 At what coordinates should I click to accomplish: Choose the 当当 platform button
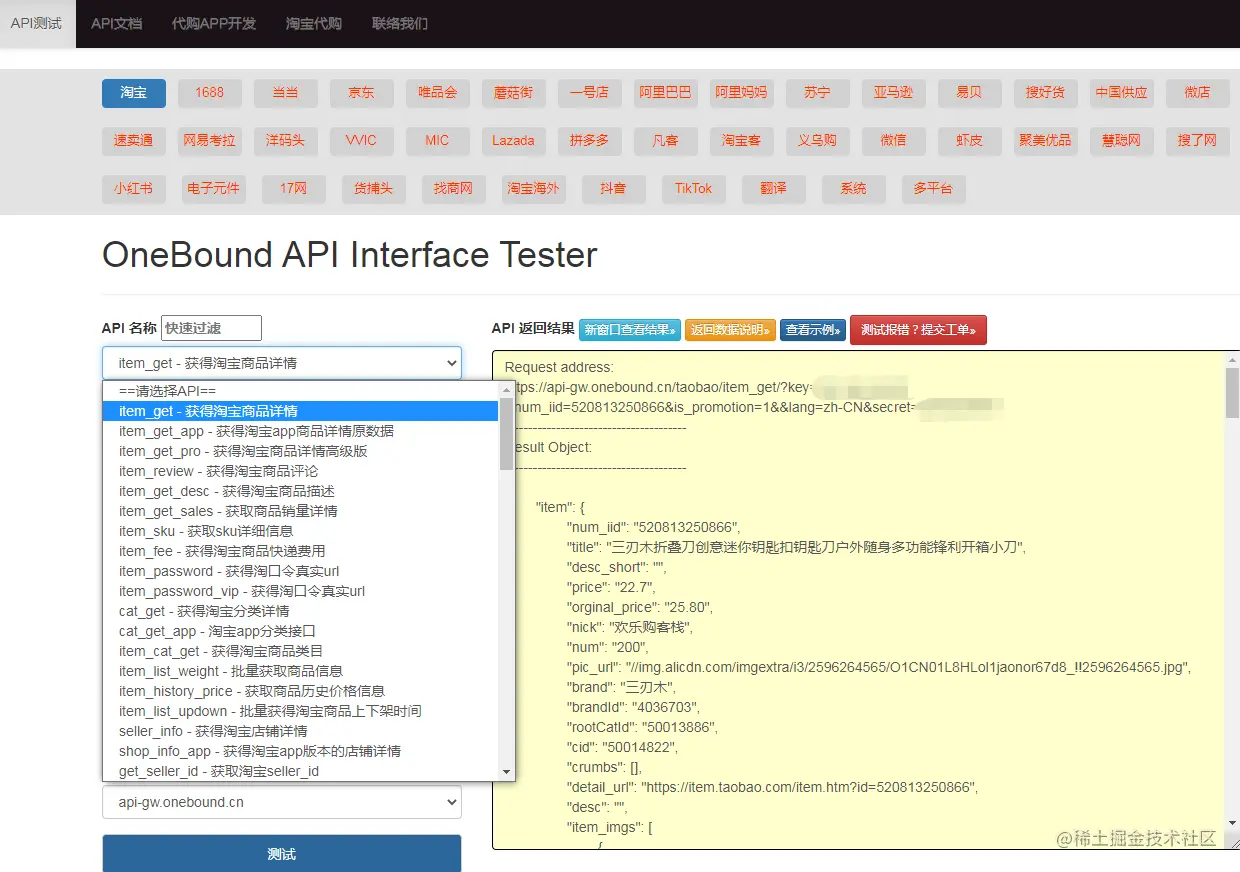tap(286, 93)
